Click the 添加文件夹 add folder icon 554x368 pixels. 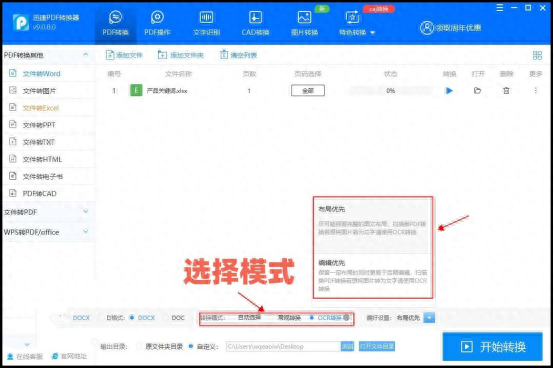pos(162,55)
